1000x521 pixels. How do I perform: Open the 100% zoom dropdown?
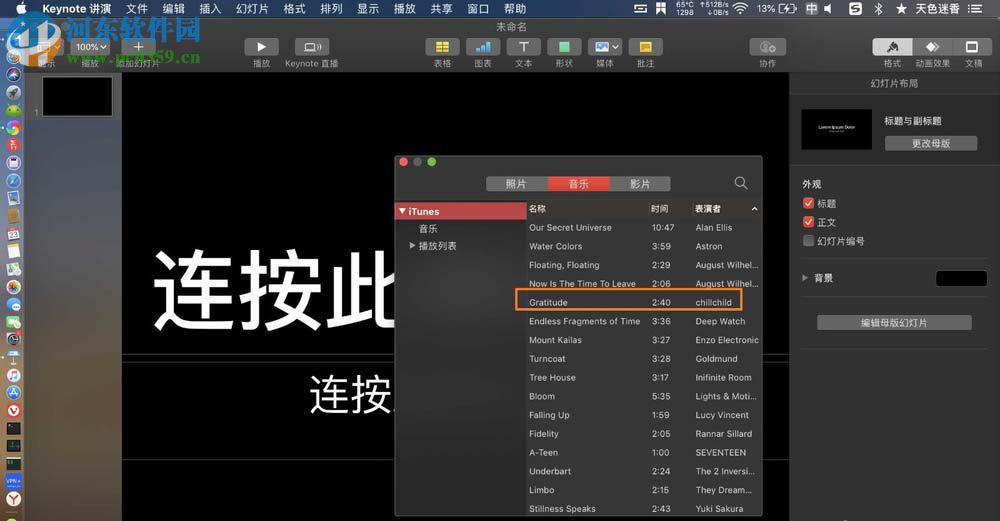point(91,47)
